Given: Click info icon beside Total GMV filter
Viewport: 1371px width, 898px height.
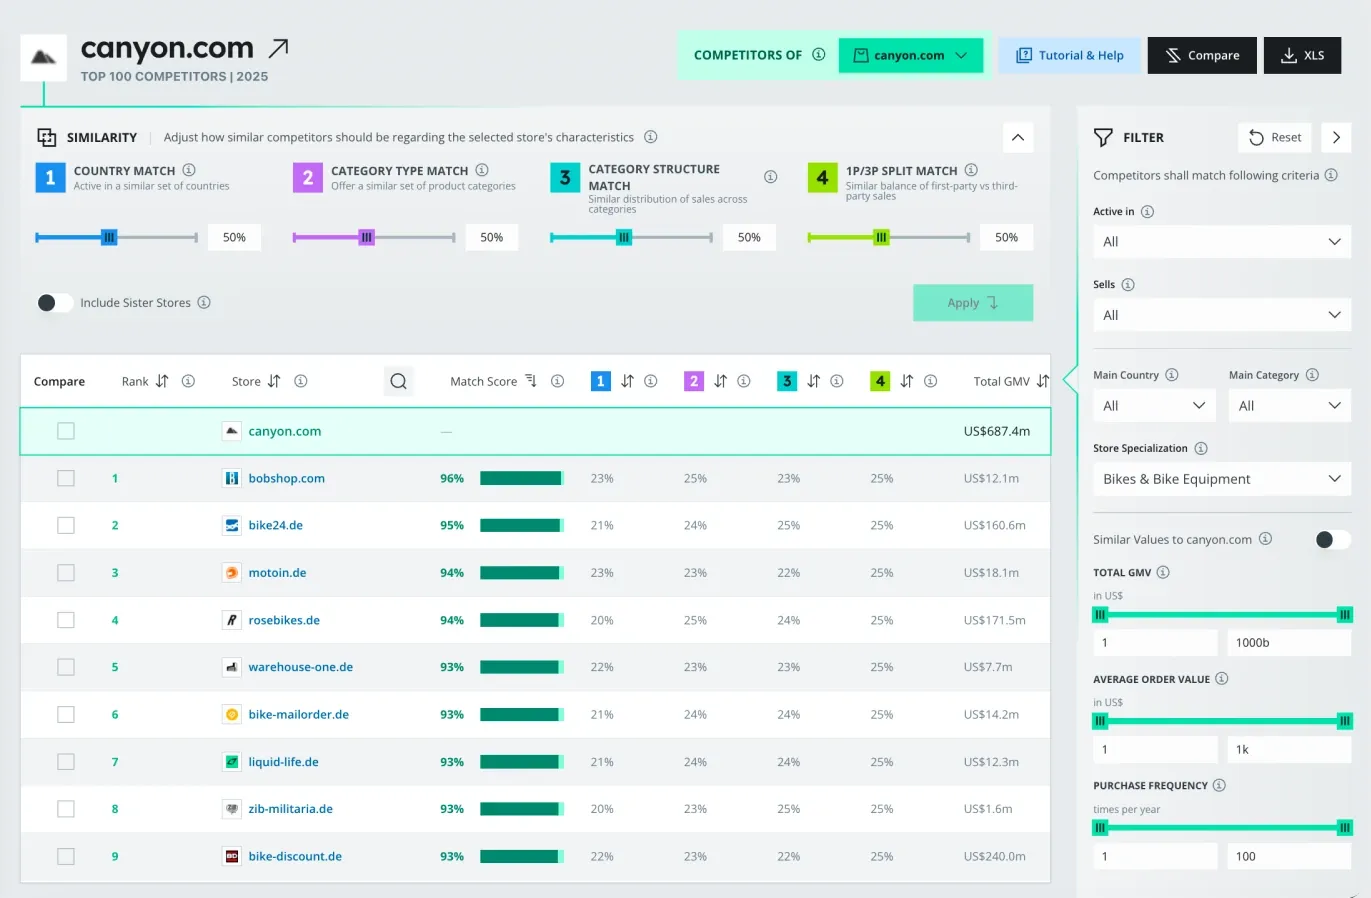Looking at the screenshot, I should 1163,572.
